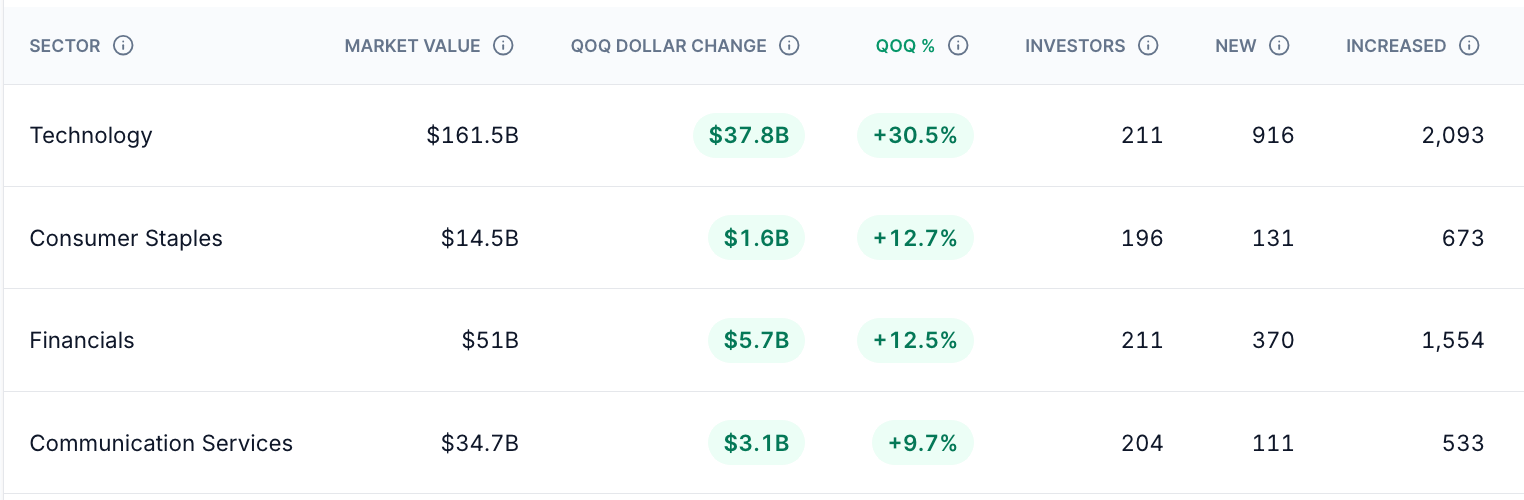Select the Financials sector row
This screenshot has width=1524, height=500.
coord(764,340)
